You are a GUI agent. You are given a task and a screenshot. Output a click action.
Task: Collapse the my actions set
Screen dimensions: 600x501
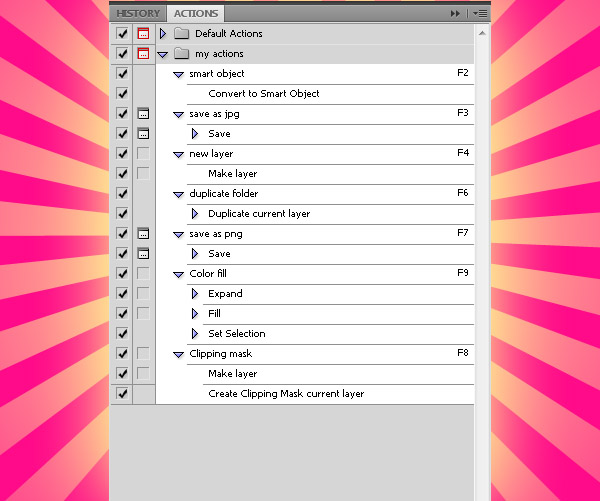[163, 55]
